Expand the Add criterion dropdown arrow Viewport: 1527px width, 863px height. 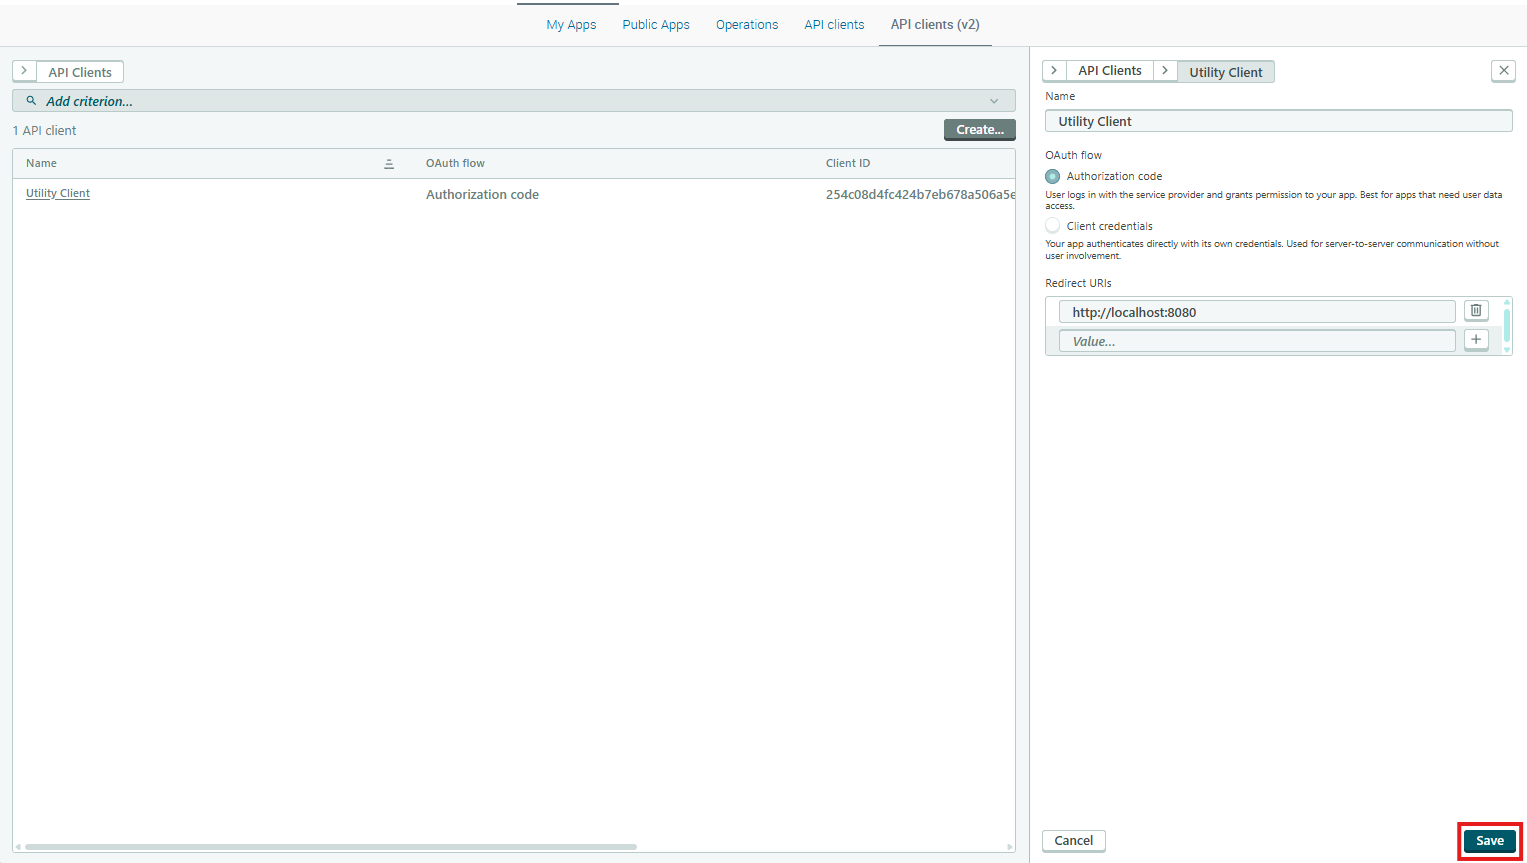(x=994, y=101)
